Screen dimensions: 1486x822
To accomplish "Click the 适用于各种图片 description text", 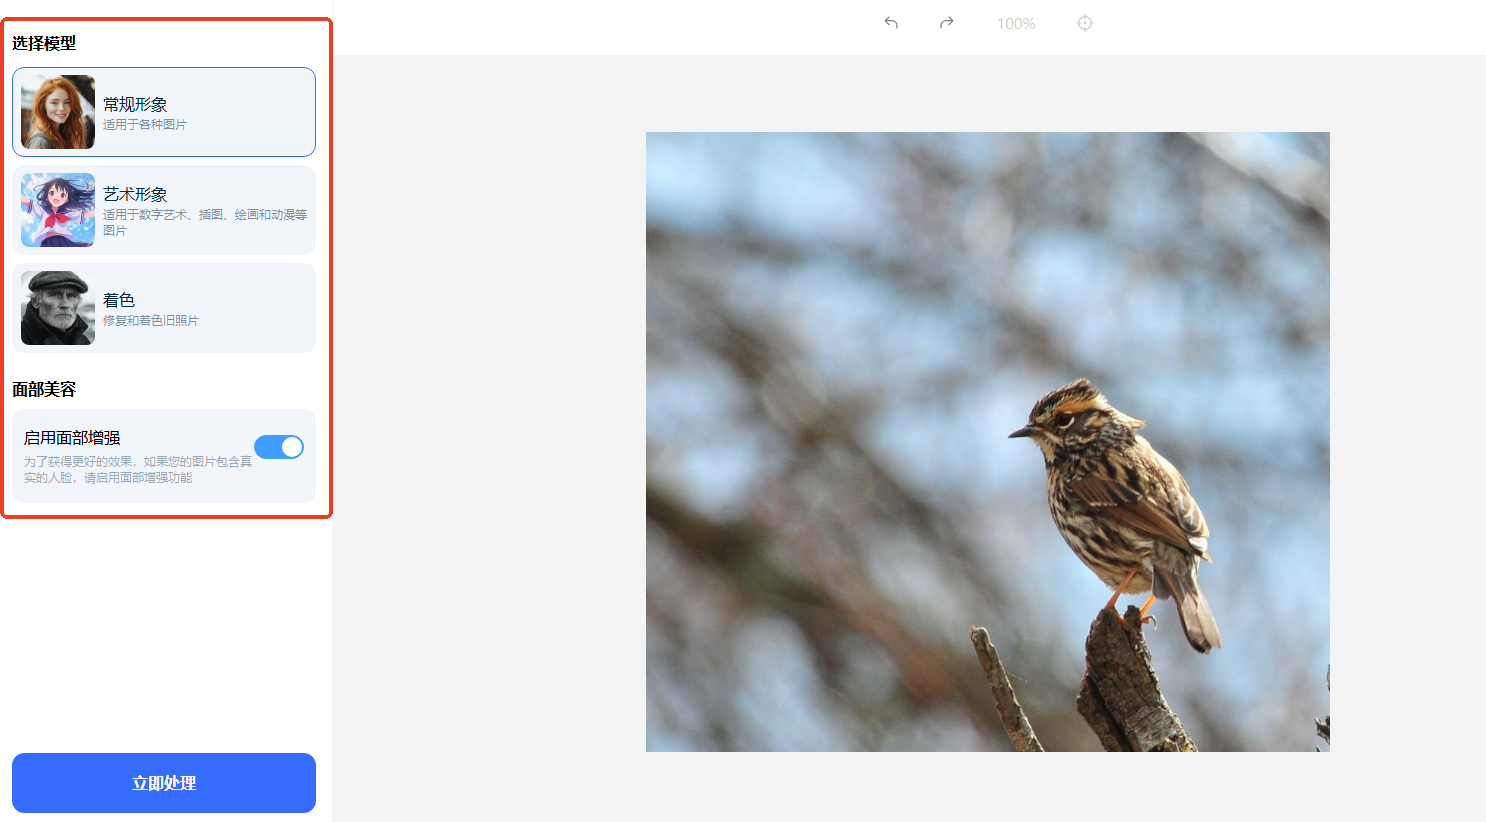I will click(145, 125).
